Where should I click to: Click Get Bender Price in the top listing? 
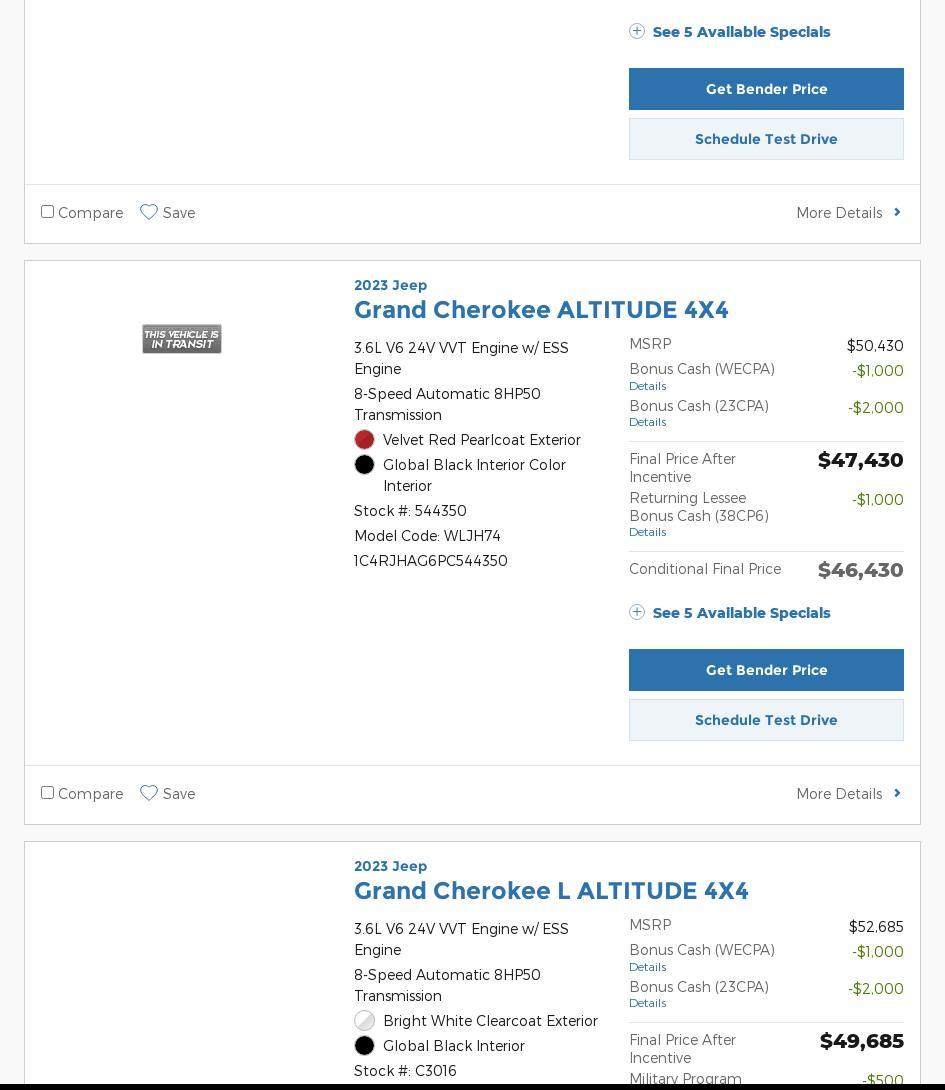coord(766,89)
